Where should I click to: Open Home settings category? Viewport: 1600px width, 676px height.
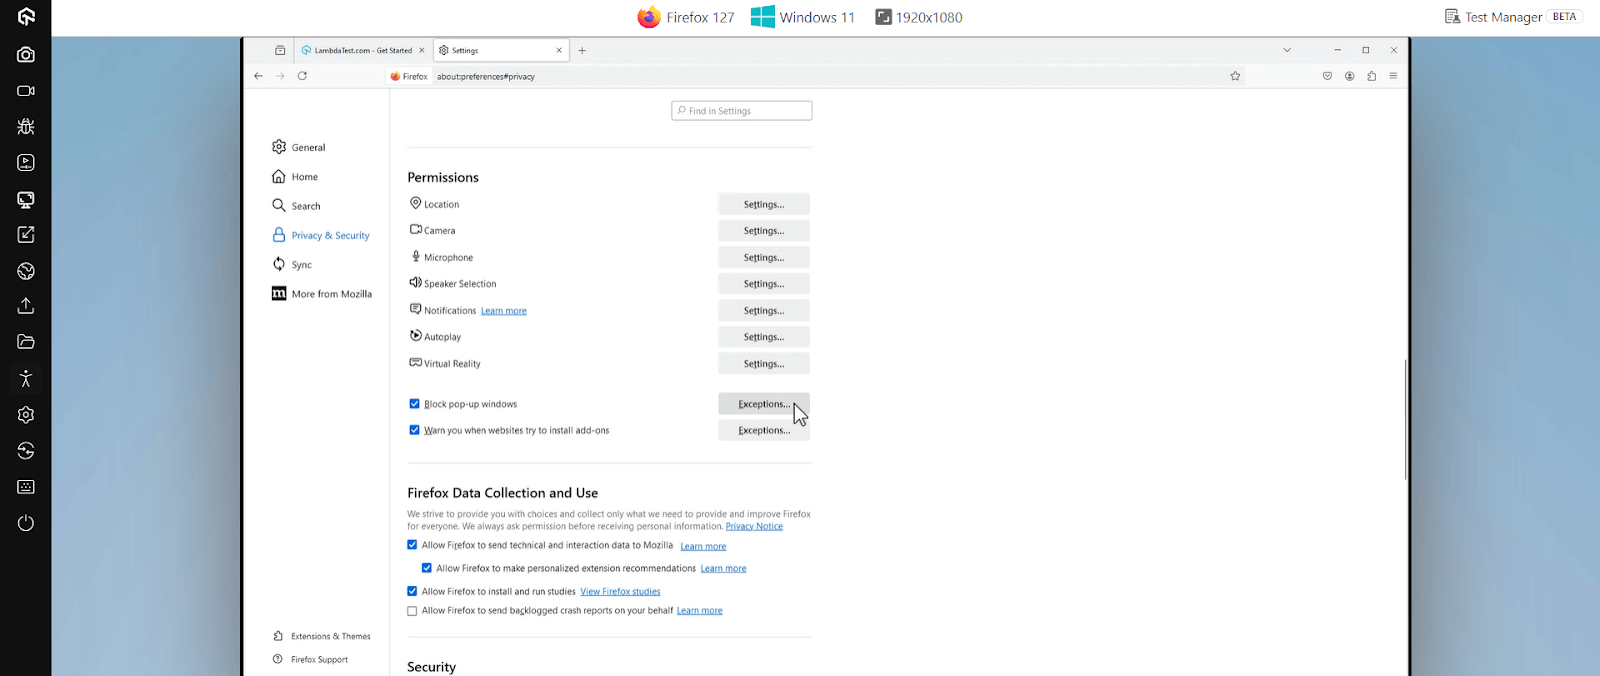tap(295, 177)
